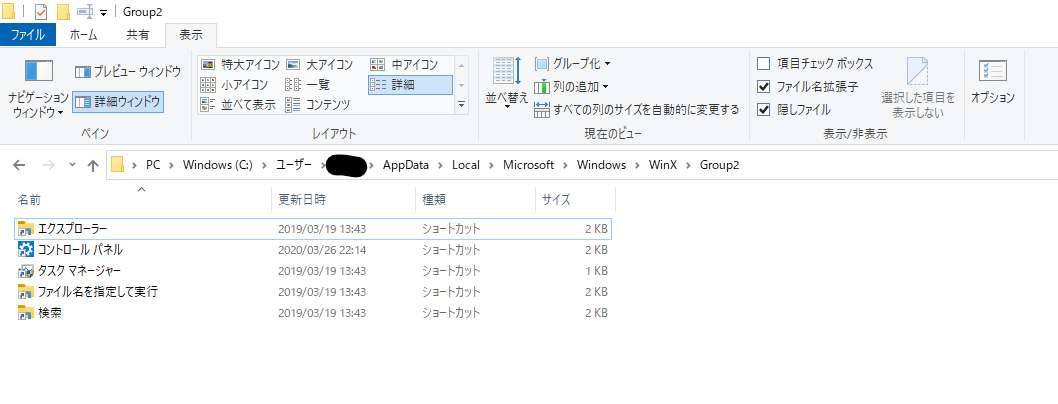Select the ファイル名を指定して実行 shortcut icon
The image size is (1058, 404).
[x=26, y=291]
